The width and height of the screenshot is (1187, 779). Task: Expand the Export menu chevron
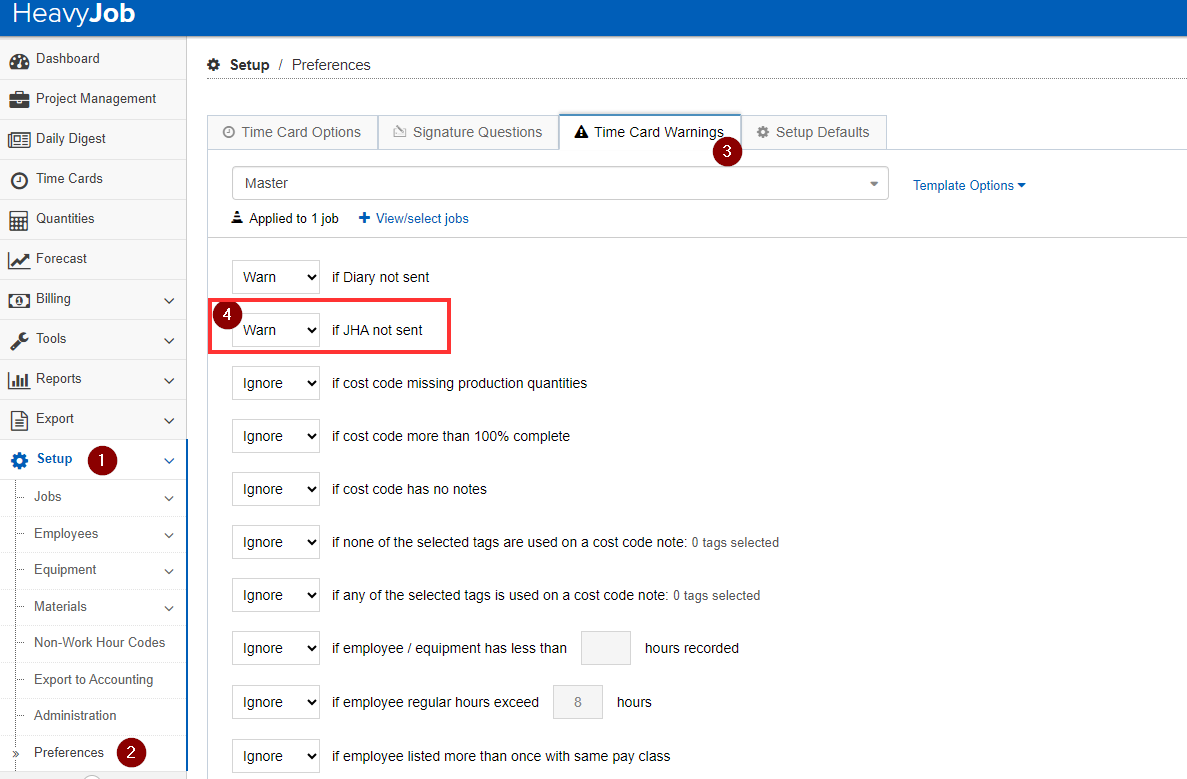tap(169, 421)
